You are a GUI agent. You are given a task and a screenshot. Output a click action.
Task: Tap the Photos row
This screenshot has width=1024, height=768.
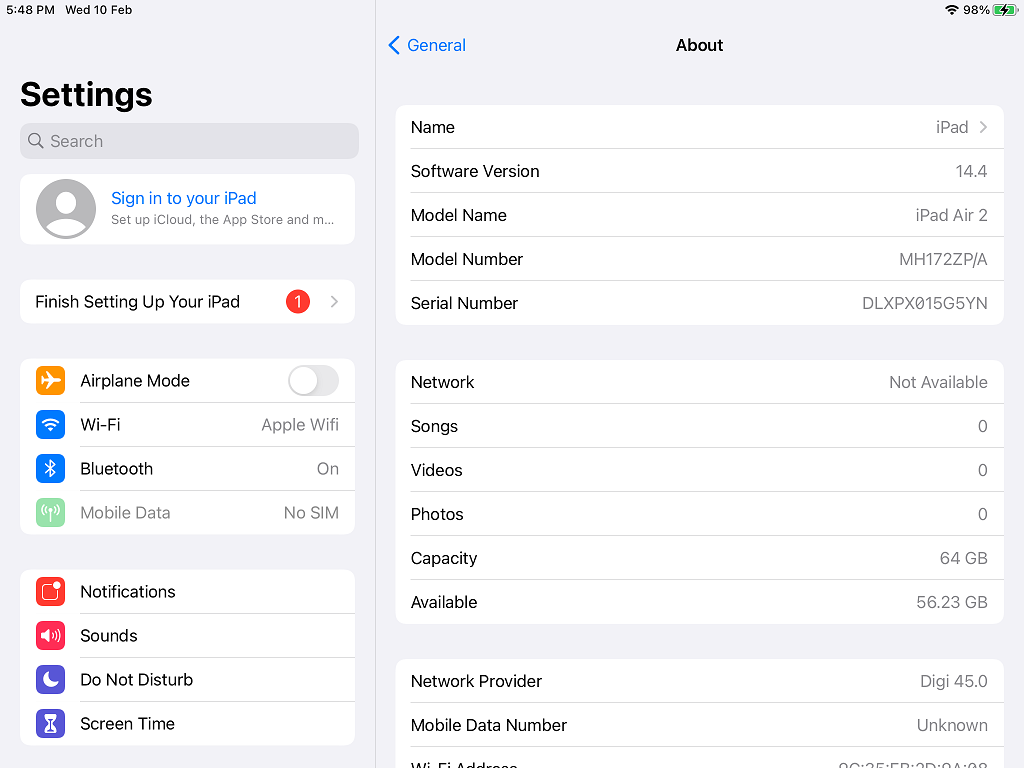(x=699, y=514)
